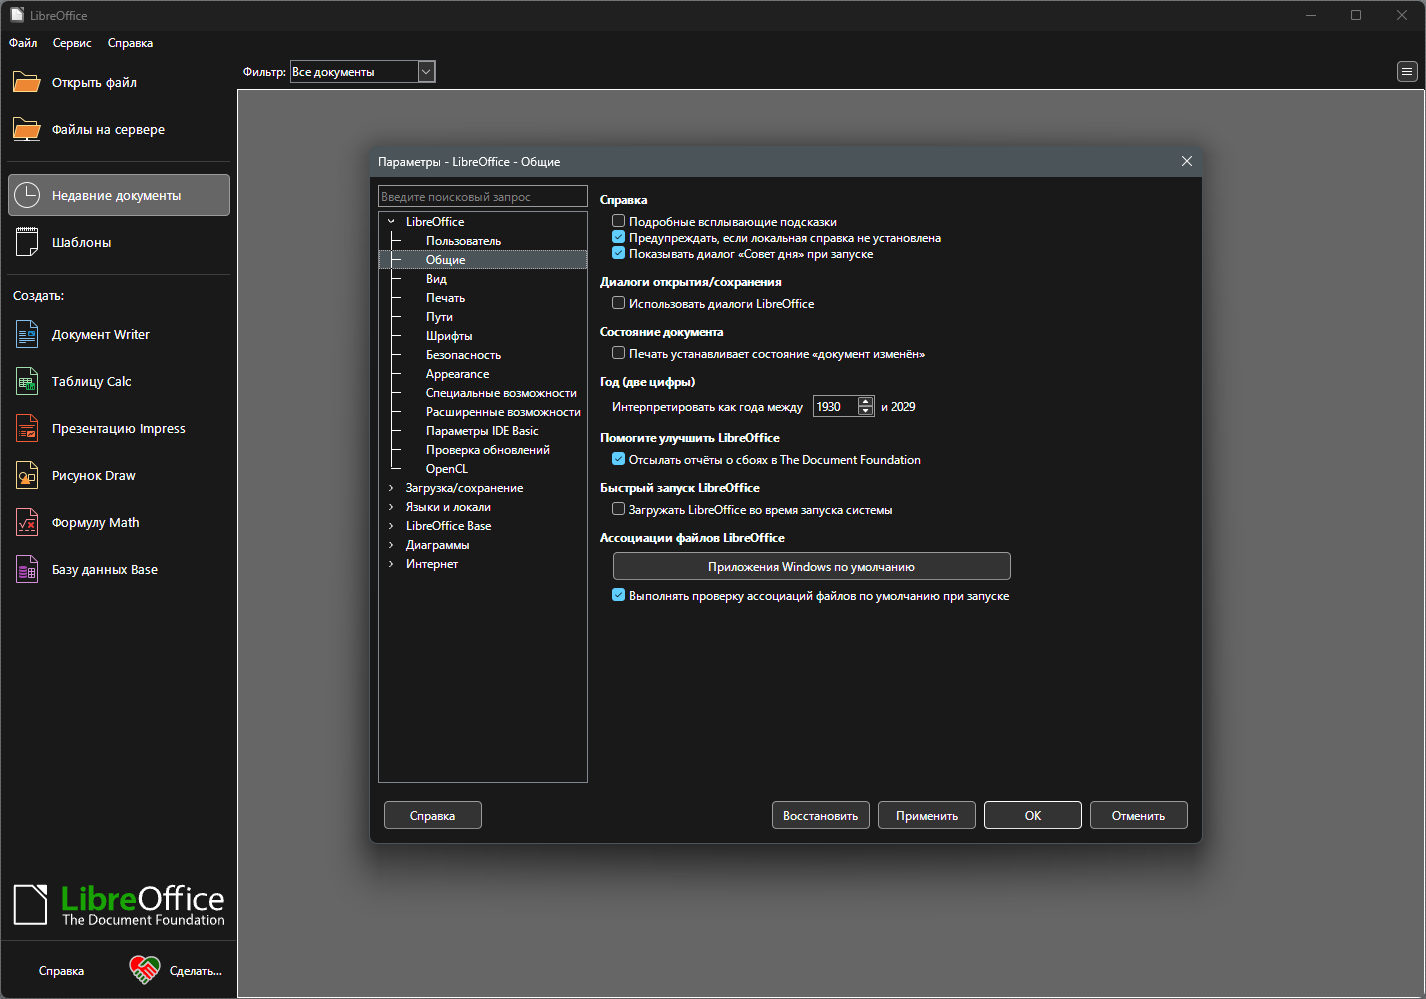This screenshot has width=1426, height=999.
Task: Click the Recent Documents clock icon
Action: point(27,195)
